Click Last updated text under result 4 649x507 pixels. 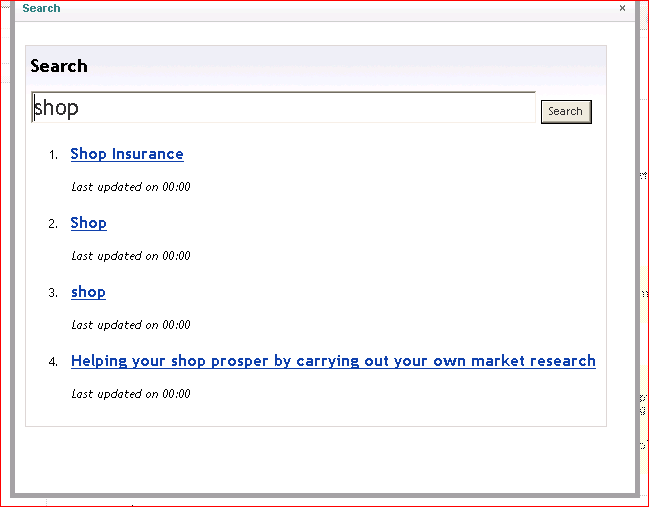[x=131, y=394]
